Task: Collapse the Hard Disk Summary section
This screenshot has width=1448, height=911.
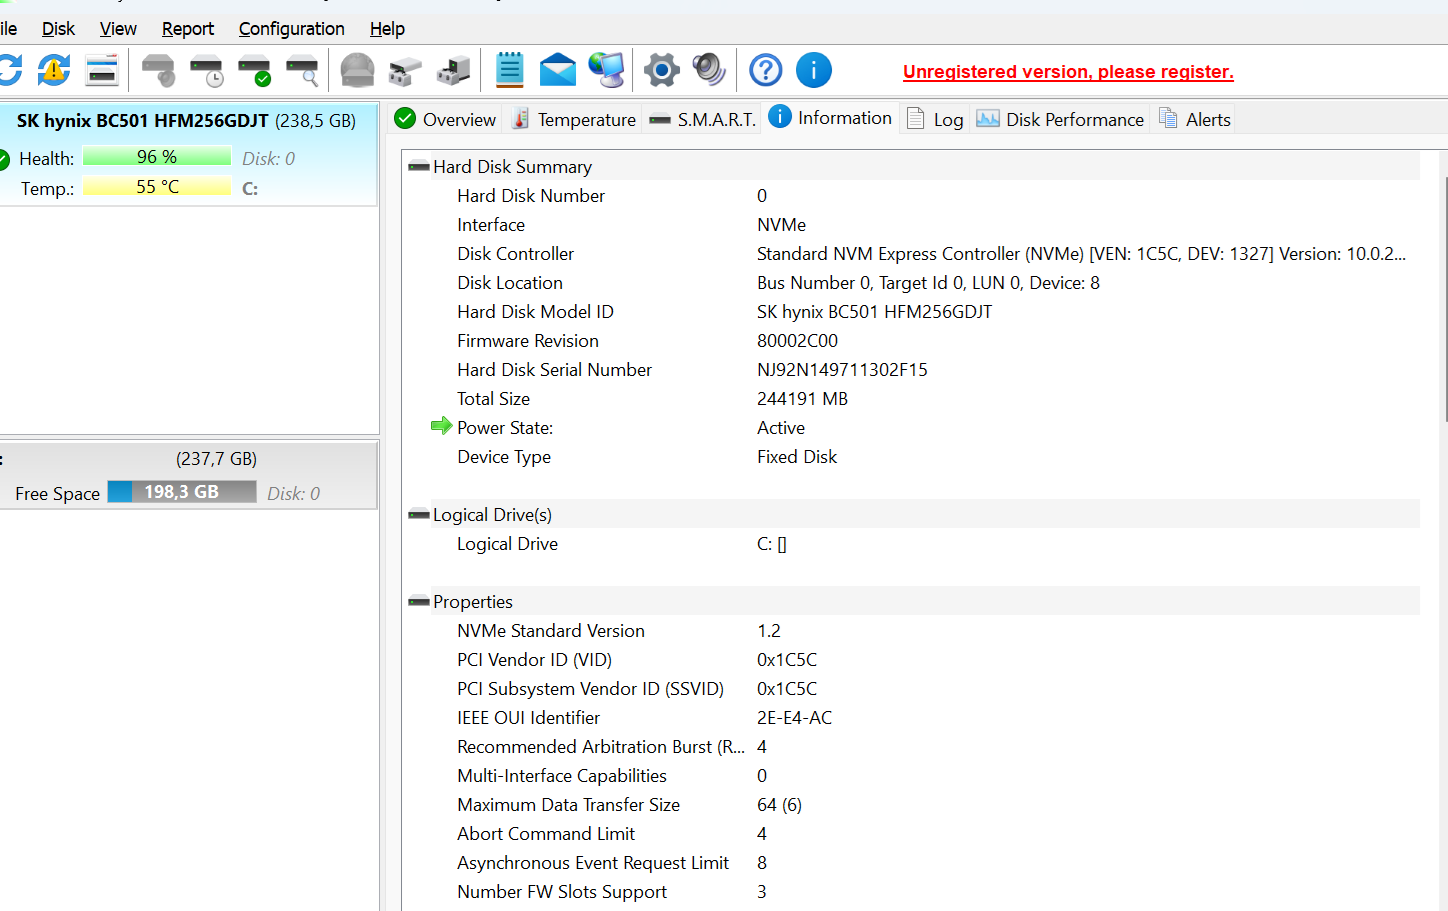Action: pyautogui.click(x=419, y=167)
